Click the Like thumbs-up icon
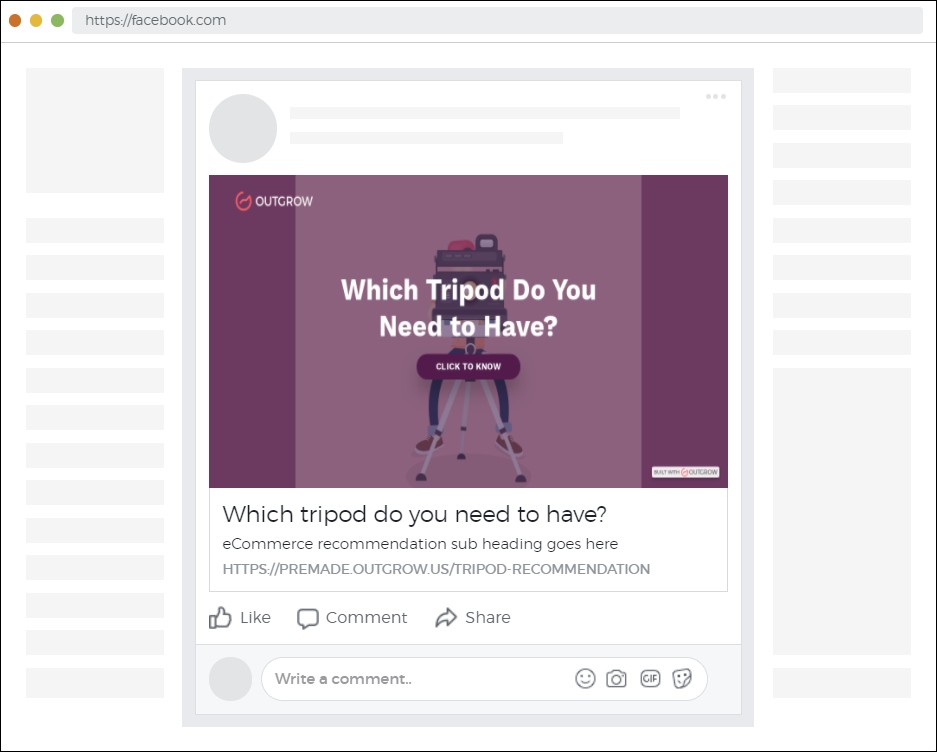 (220, 617)
